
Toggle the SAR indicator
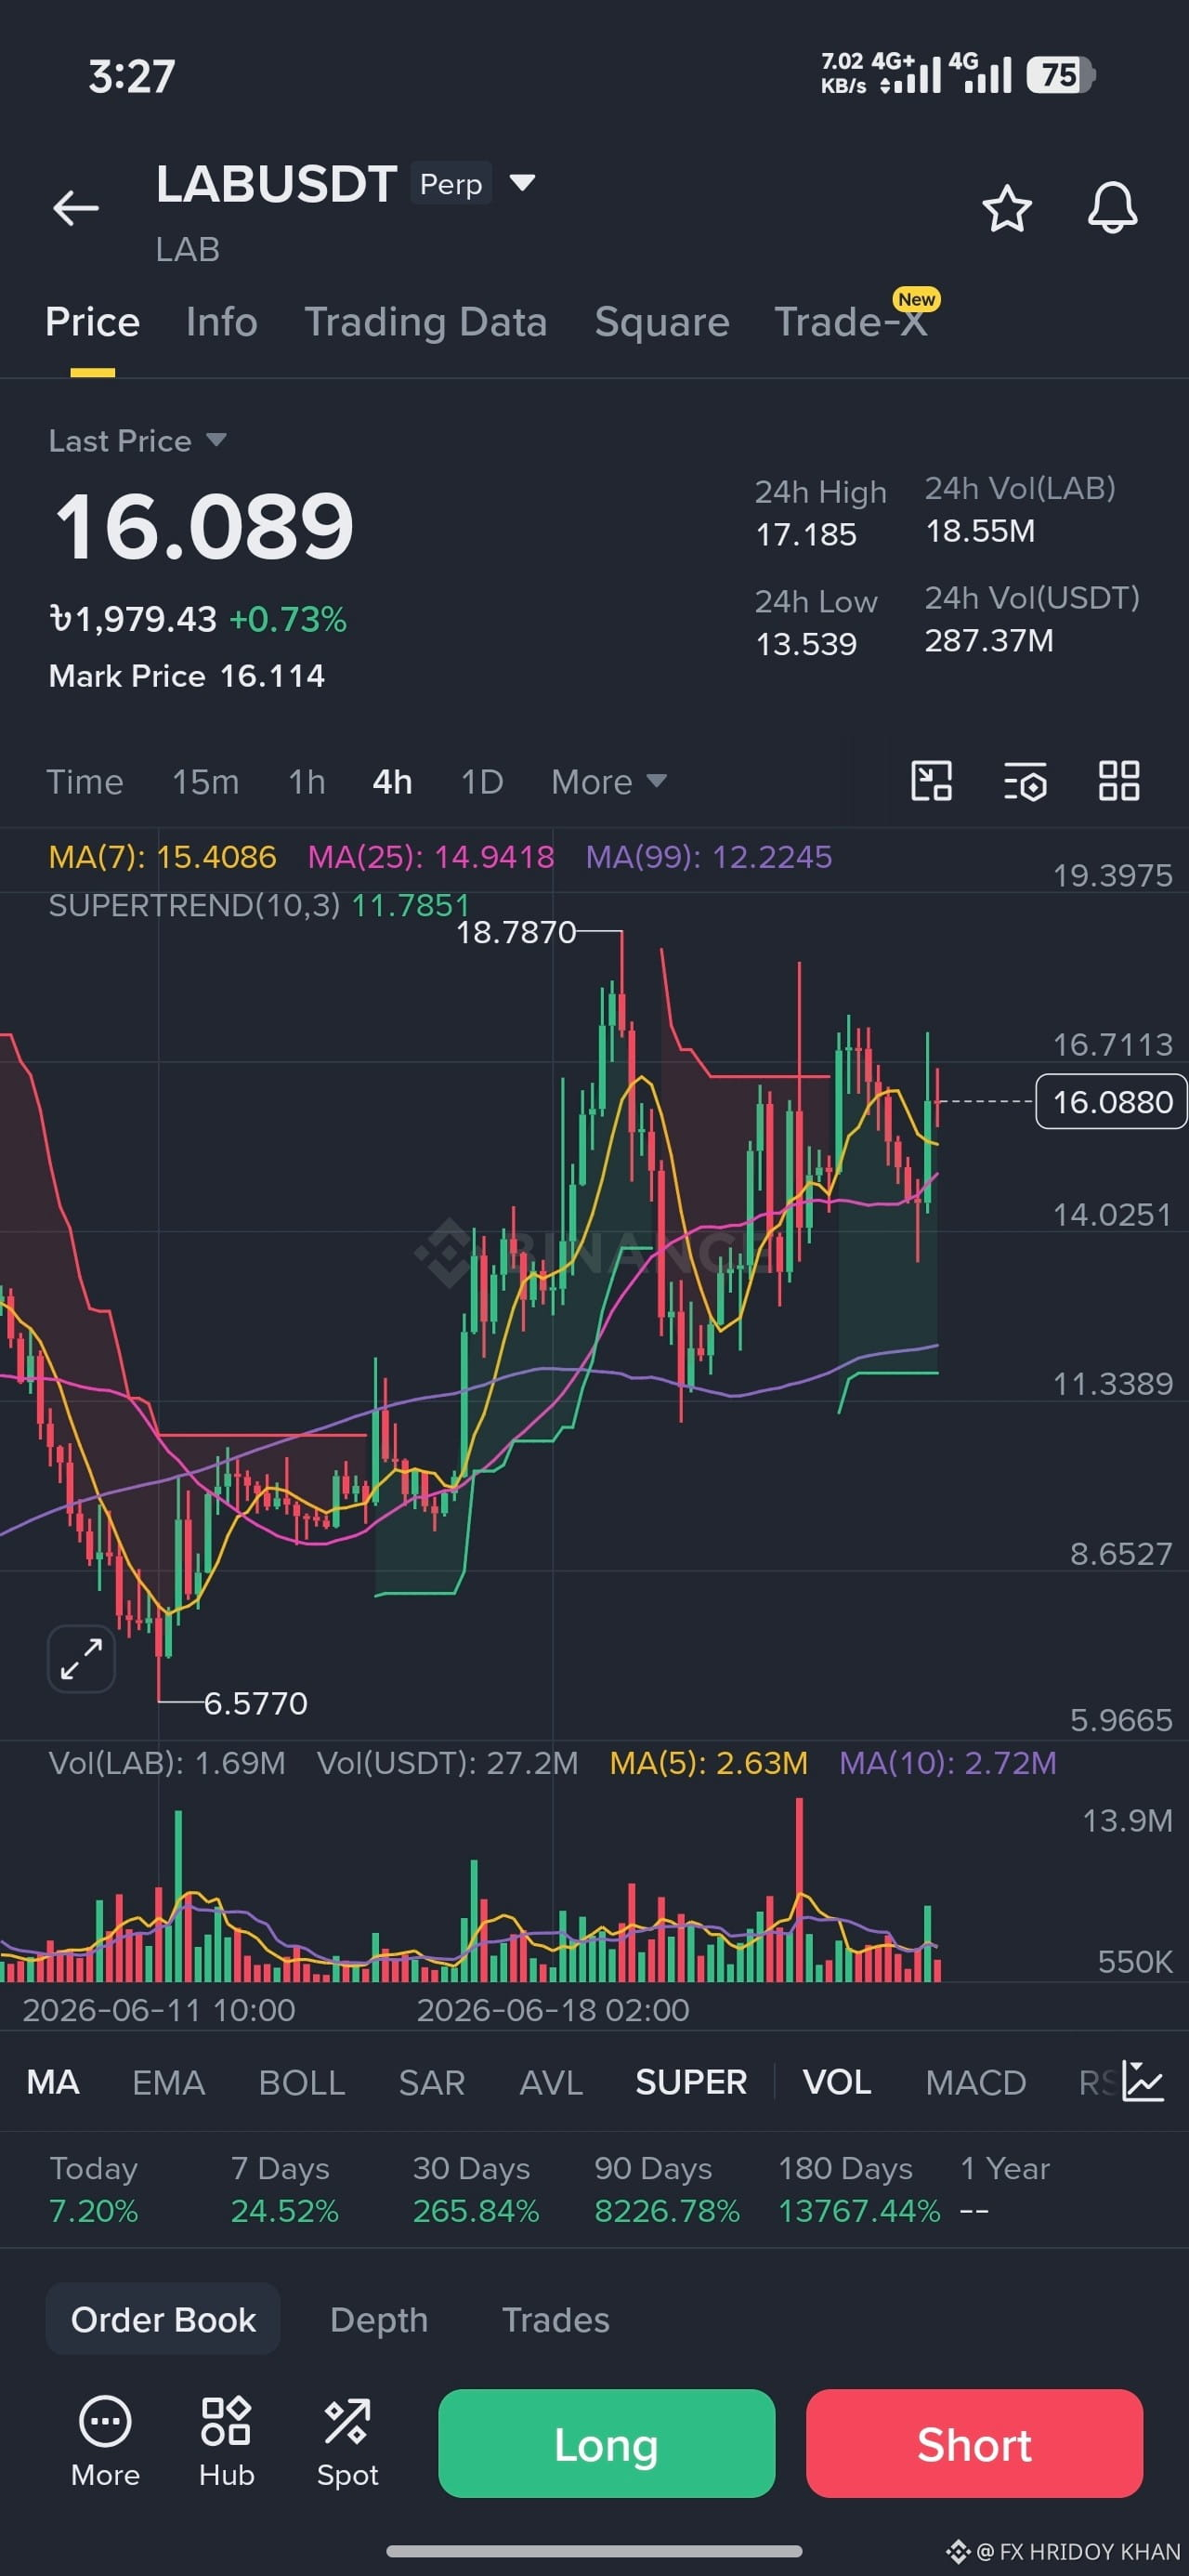point(431,2082)
